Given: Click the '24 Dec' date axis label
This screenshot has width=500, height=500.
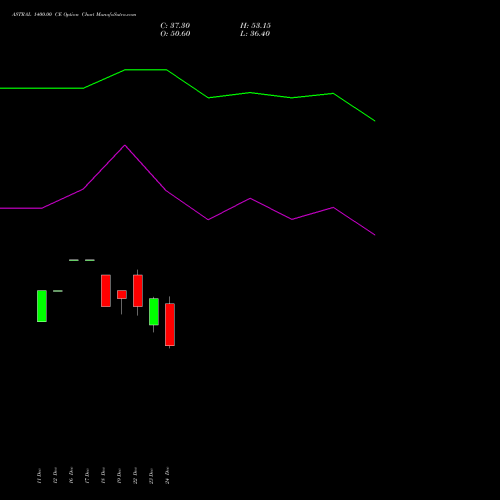Looking at the screenshot, I should (x=167, y=476).
